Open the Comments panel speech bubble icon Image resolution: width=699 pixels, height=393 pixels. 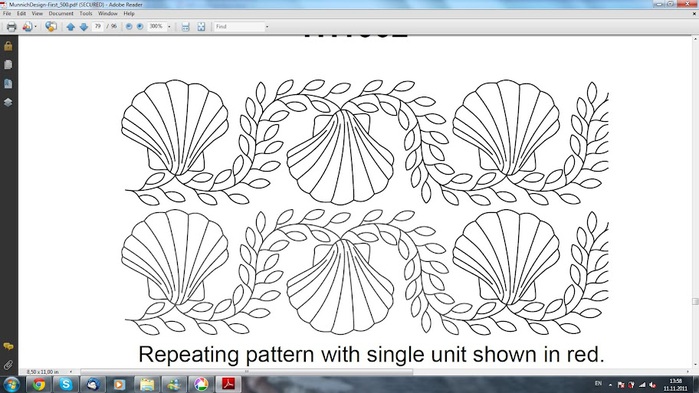pyautogui.click(x=8, y=346)
